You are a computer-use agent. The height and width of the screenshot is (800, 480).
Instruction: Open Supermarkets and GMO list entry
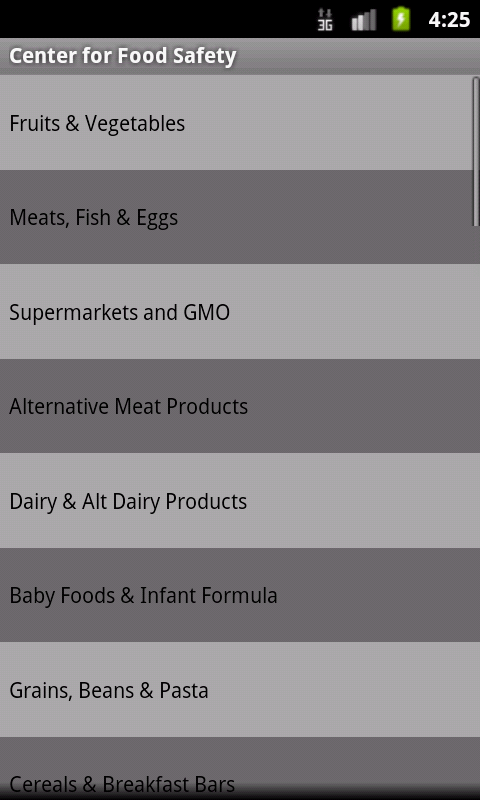(x=240, y=312)
